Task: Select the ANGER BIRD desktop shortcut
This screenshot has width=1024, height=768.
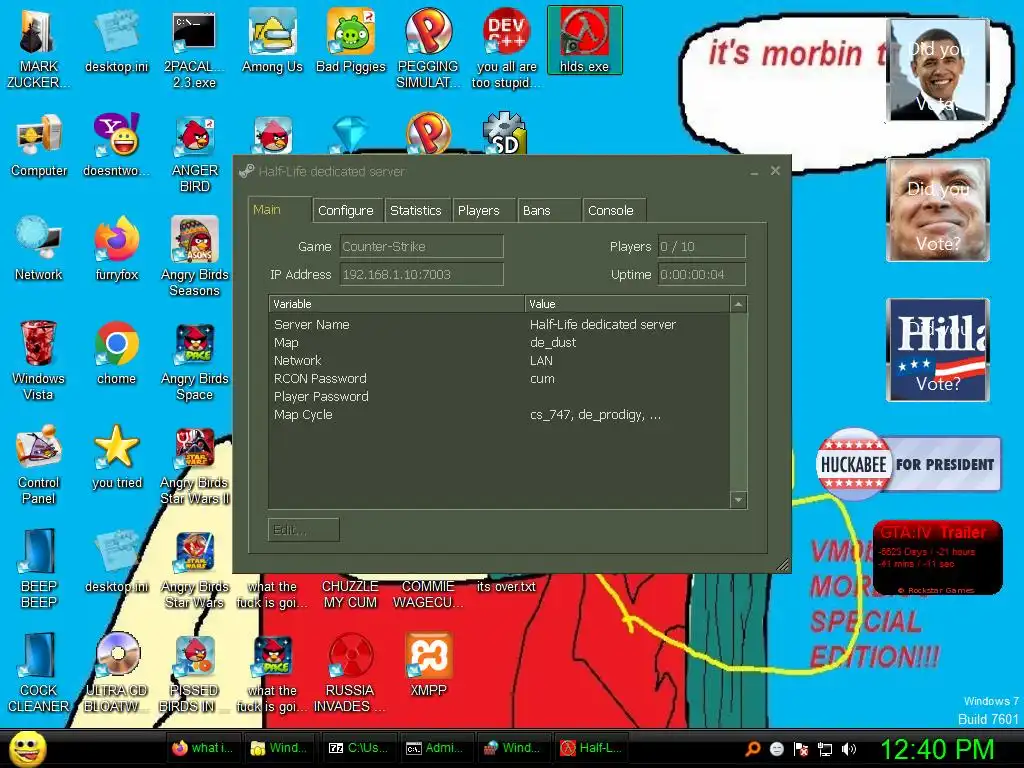Action: pos(194,155)
